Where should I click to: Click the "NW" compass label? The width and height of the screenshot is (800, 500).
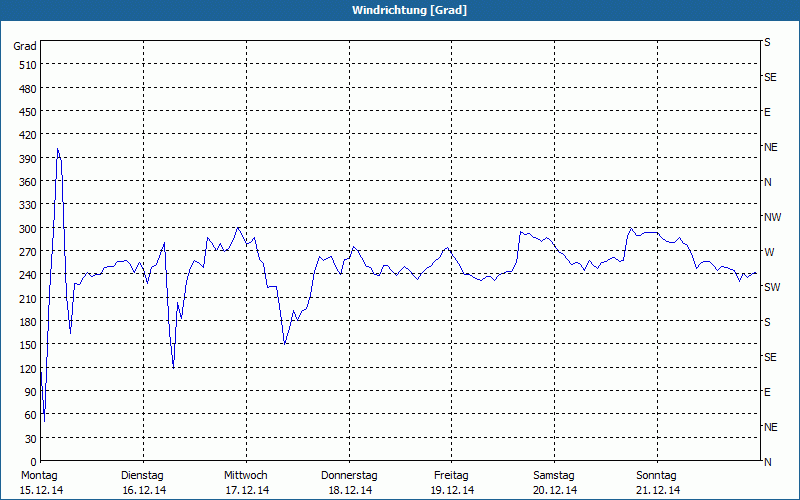(x=772, y=217)
